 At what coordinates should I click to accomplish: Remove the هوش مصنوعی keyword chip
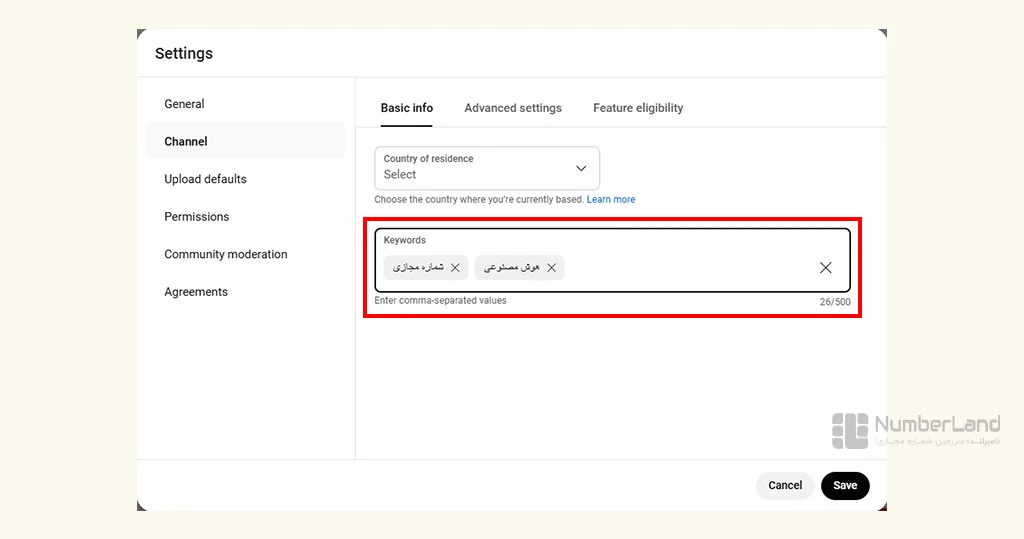click(x=551, y=268)
